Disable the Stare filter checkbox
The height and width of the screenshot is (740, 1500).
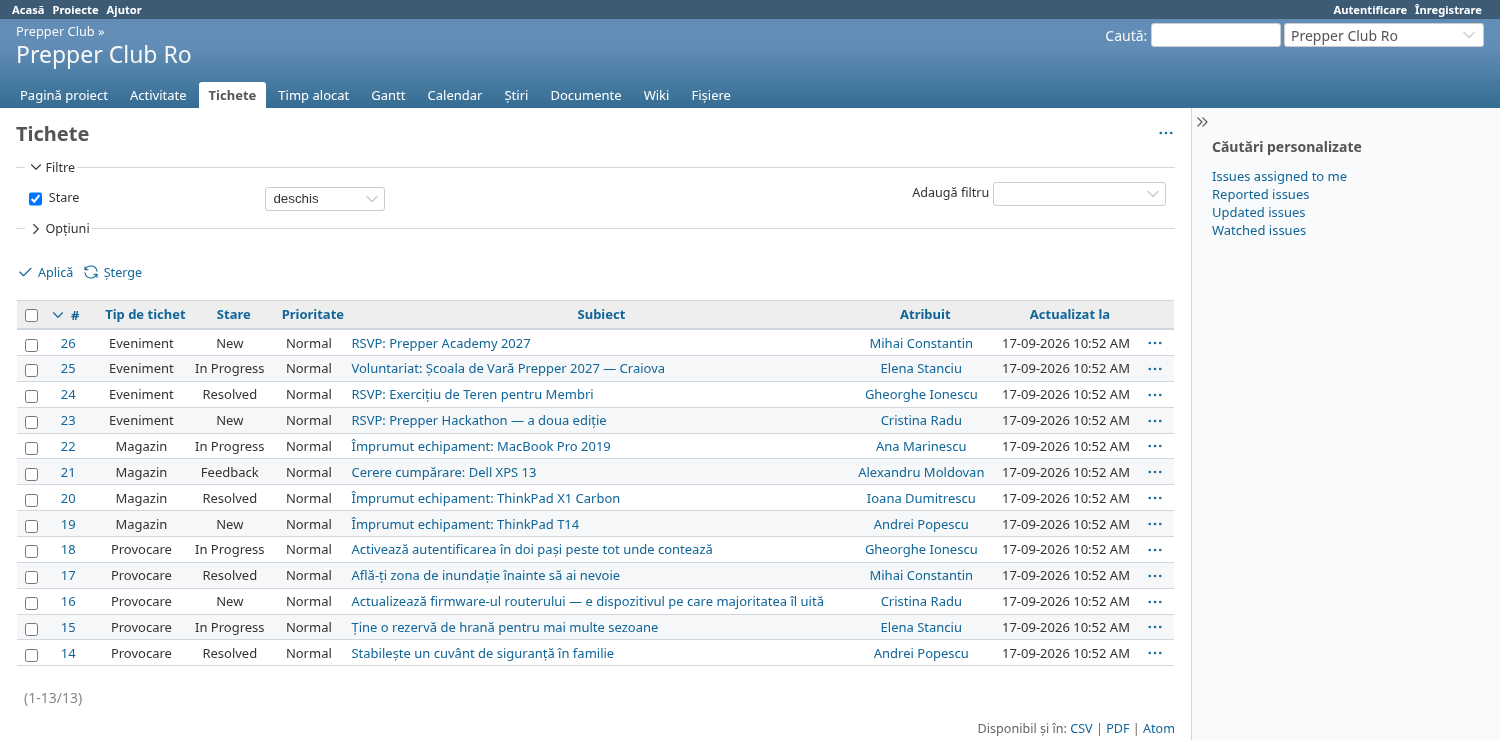36,199
